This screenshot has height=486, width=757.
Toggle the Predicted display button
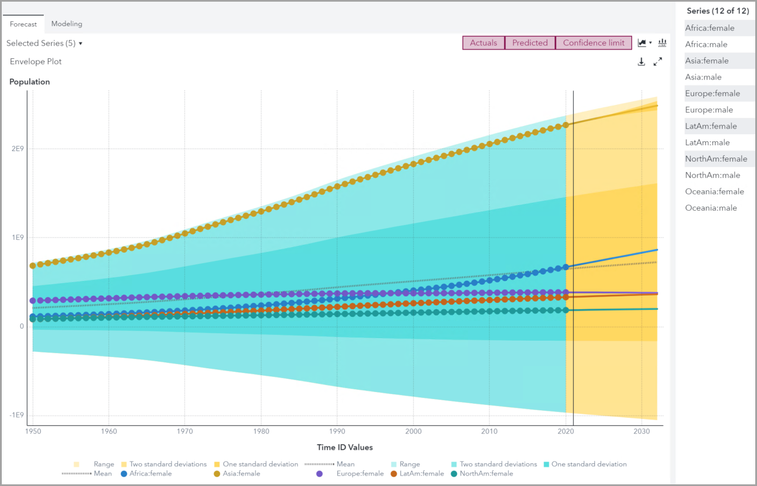click(530, 43)
